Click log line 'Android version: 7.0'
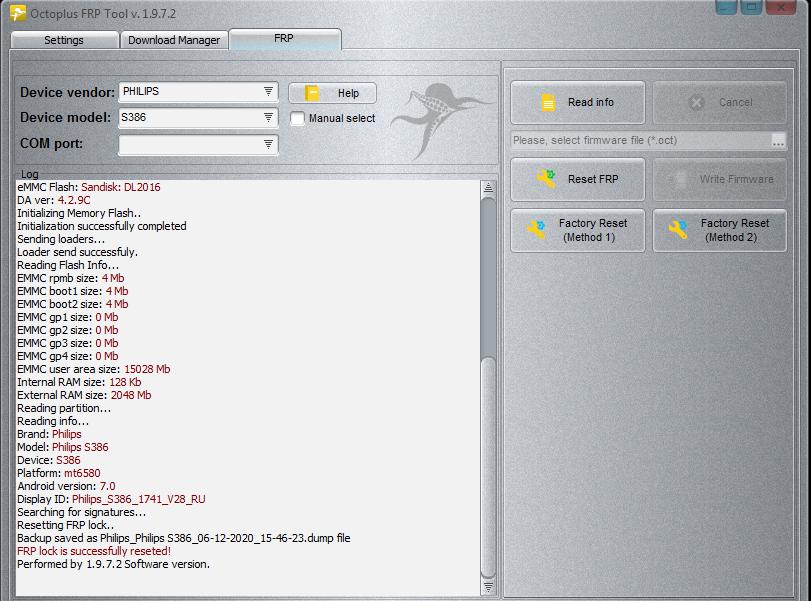The height and width of the screenshot is (601, 811). 66,486
